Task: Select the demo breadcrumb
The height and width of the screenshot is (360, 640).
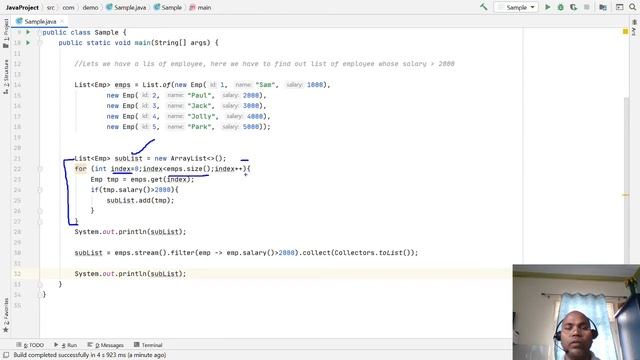Action: 90,7
